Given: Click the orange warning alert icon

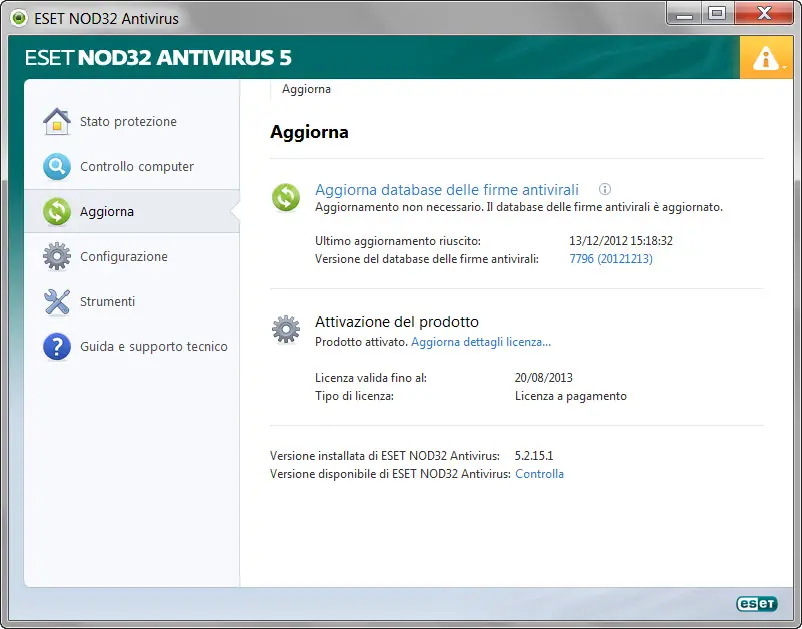Looking at the screenshot, I should [766, 58].
